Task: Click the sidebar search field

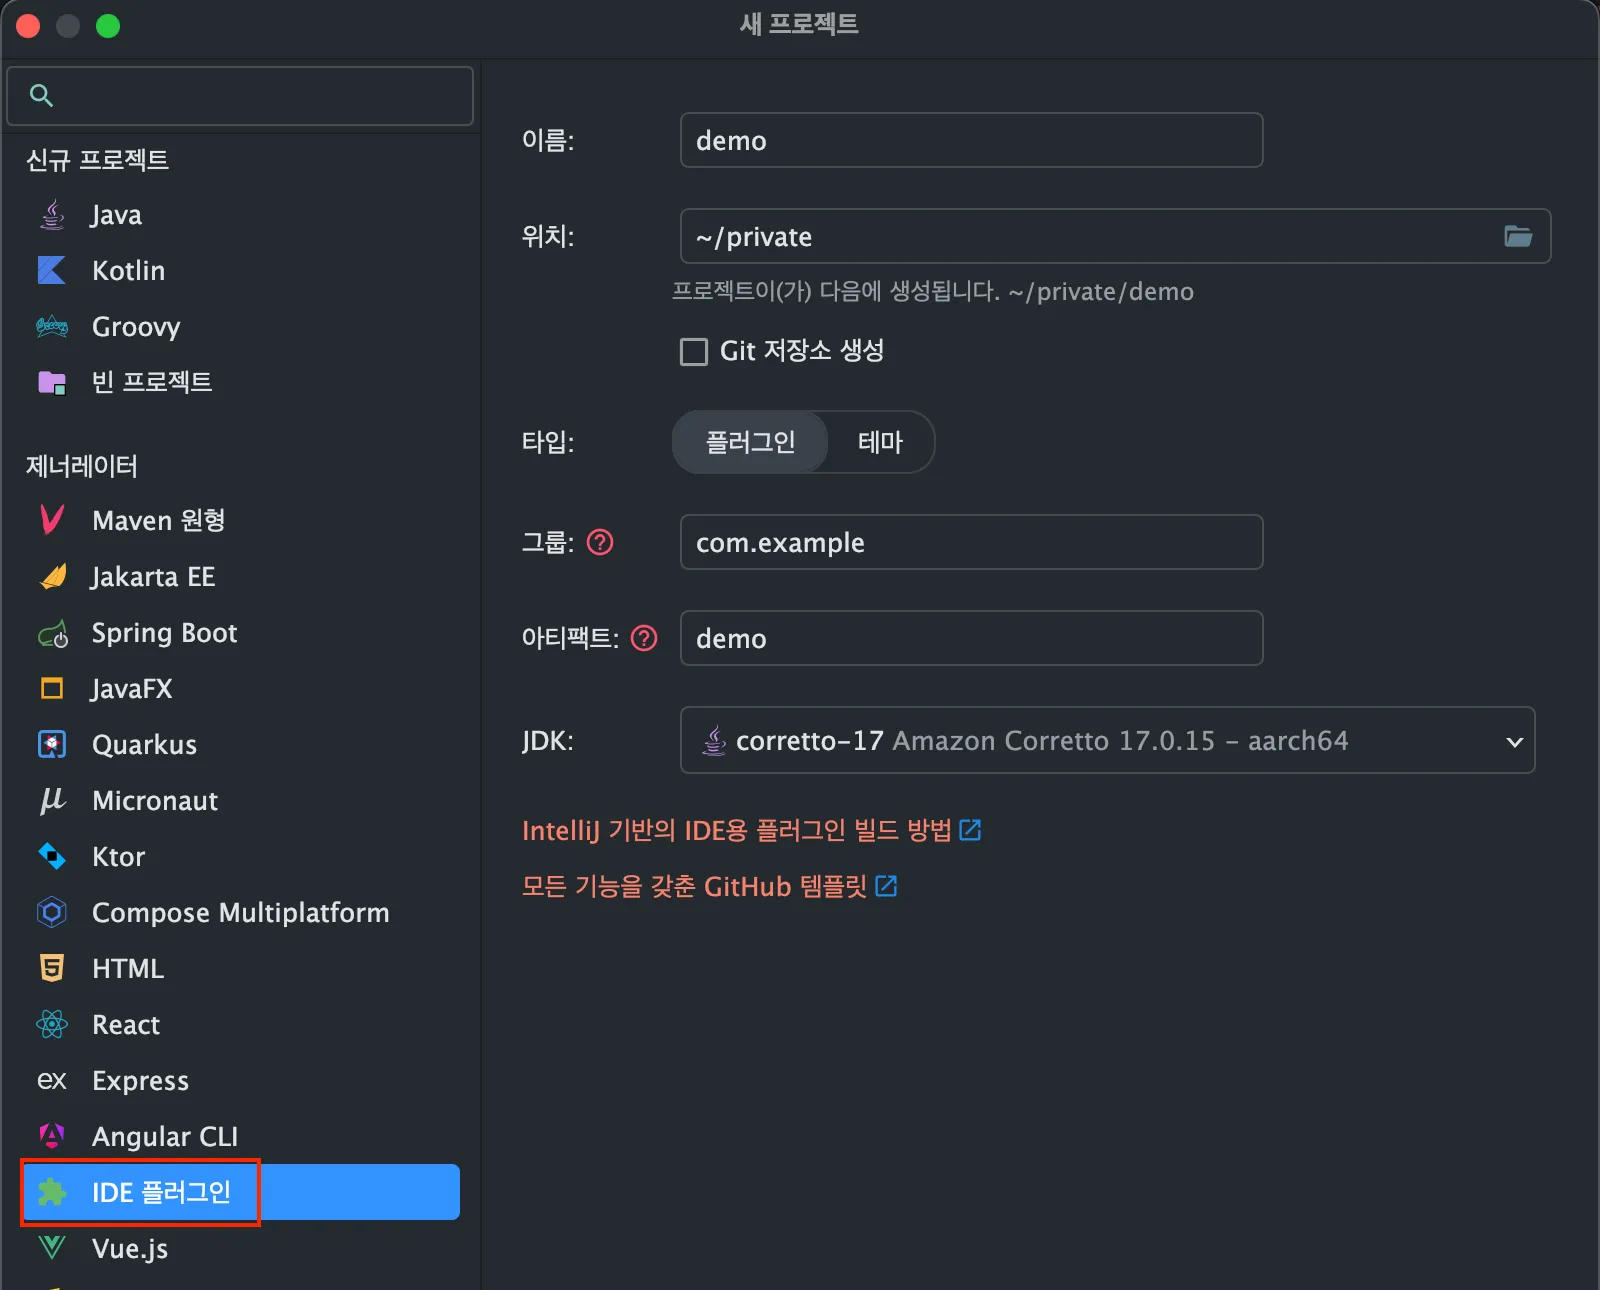Action: tap(240, 96)
